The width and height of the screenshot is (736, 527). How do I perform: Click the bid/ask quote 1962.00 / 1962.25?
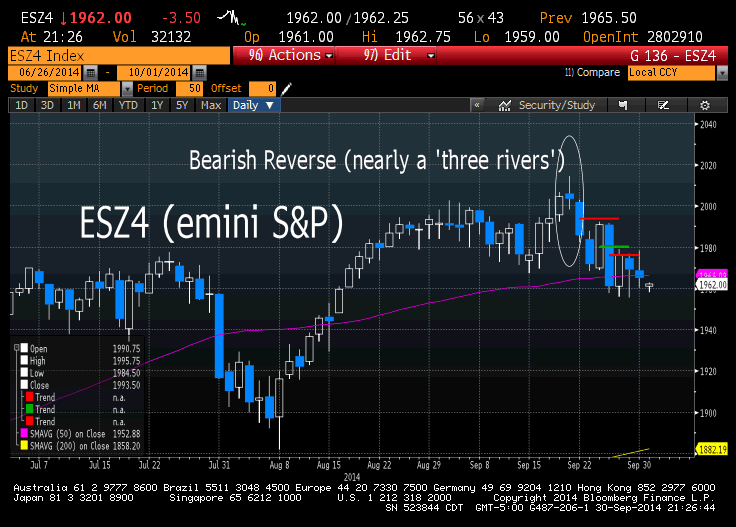click(347, 18)
